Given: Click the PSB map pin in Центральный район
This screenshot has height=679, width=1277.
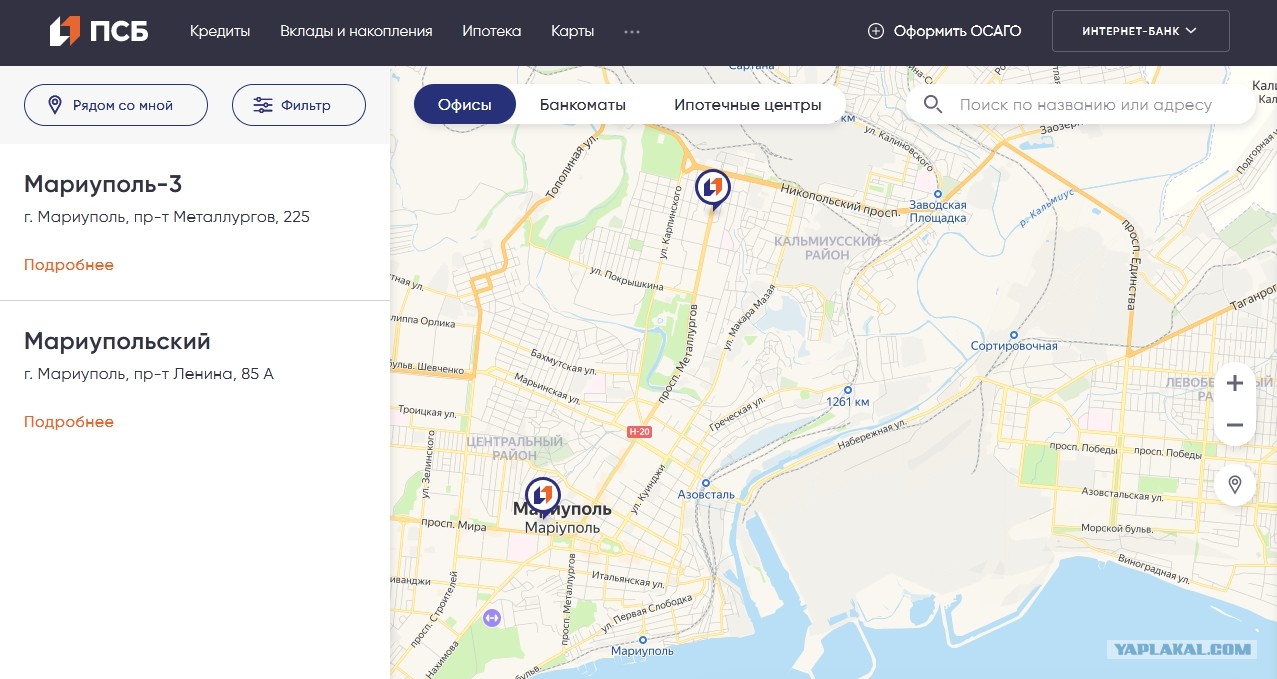Looking at the screenshot, I should pyautogui.click(x=543, y=496).
